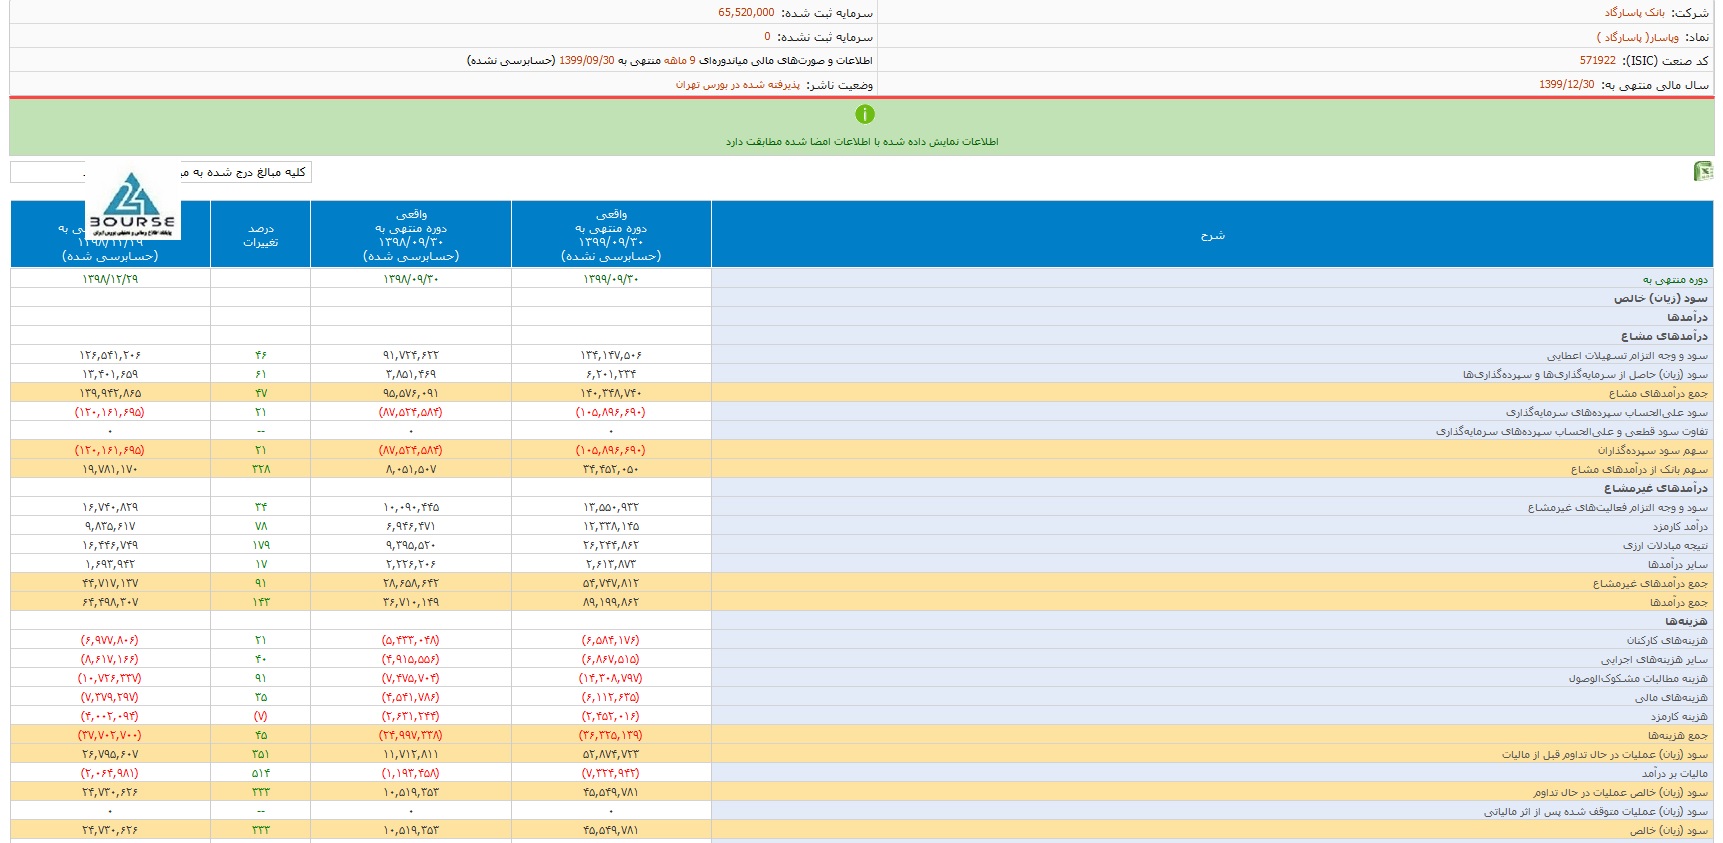Click percent change ۵۱۴
The image size is (1723, 843).
click(261, 773)
